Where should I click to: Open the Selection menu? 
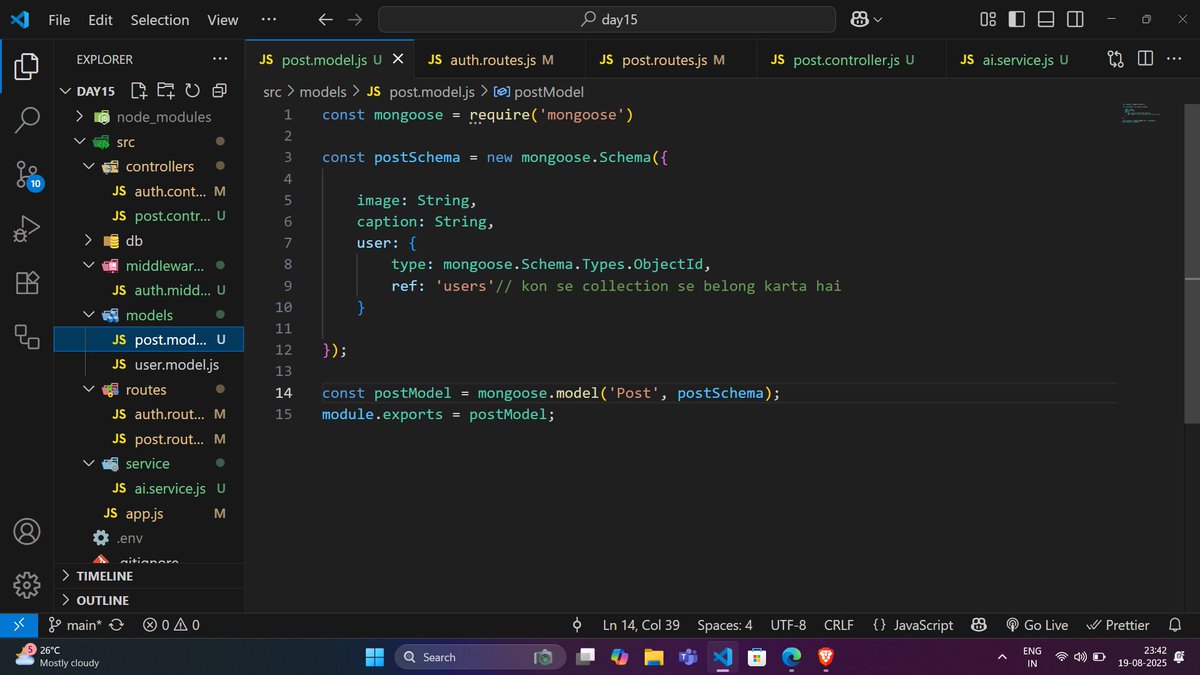click(160, 19)
